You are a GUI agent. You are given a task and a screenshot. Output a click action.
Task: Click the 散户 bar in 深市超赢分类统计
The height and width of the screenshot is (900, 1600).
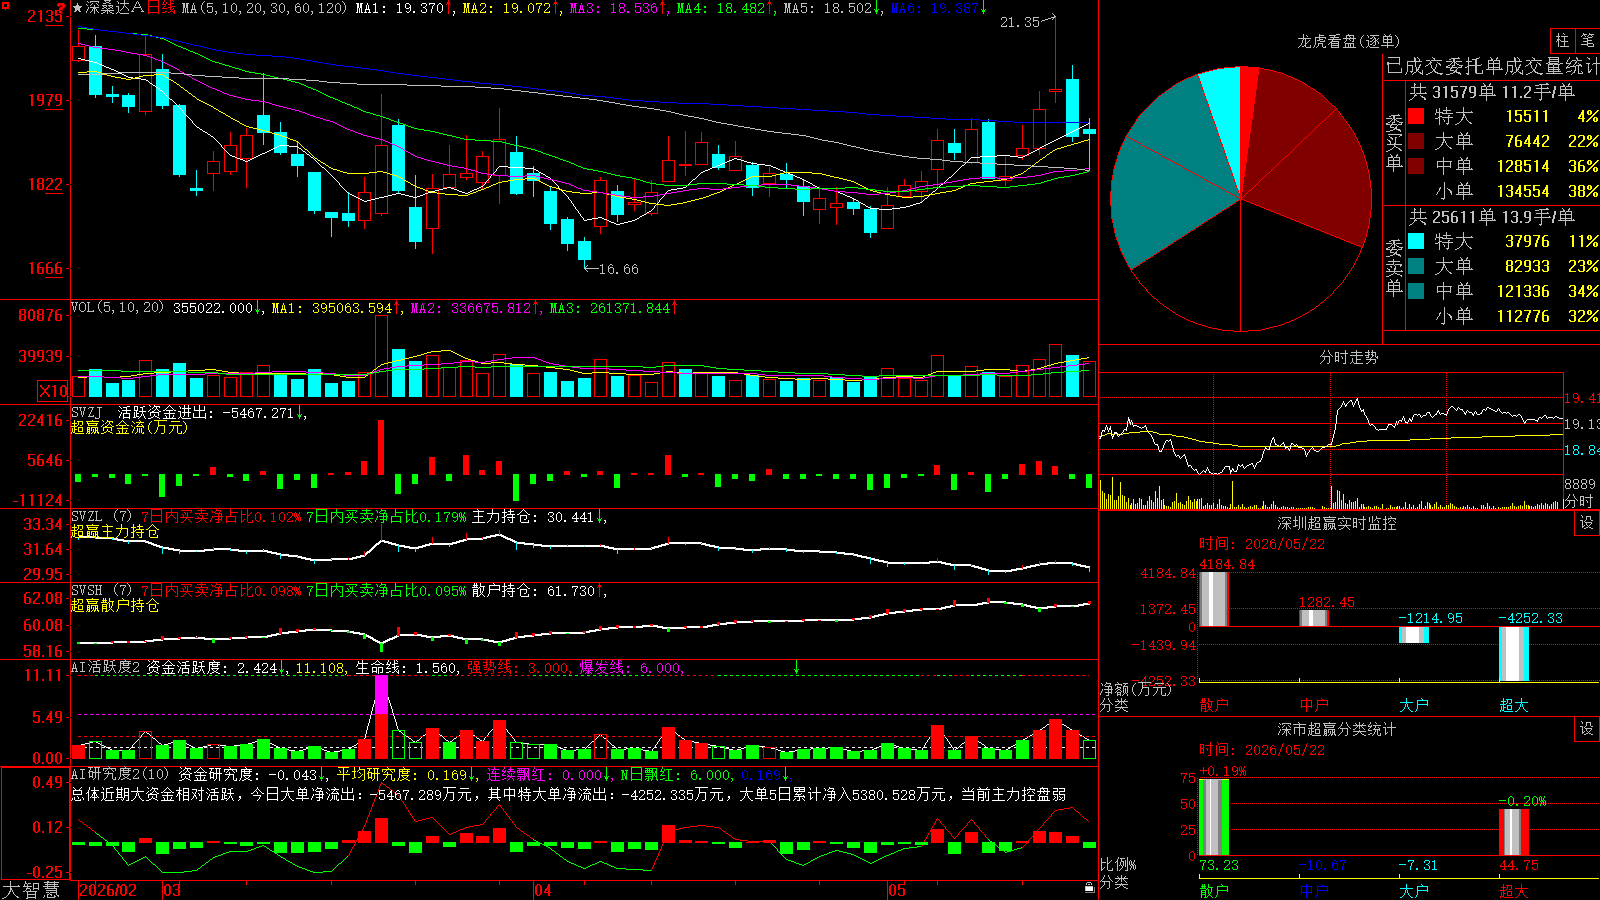click(1213, 817)
